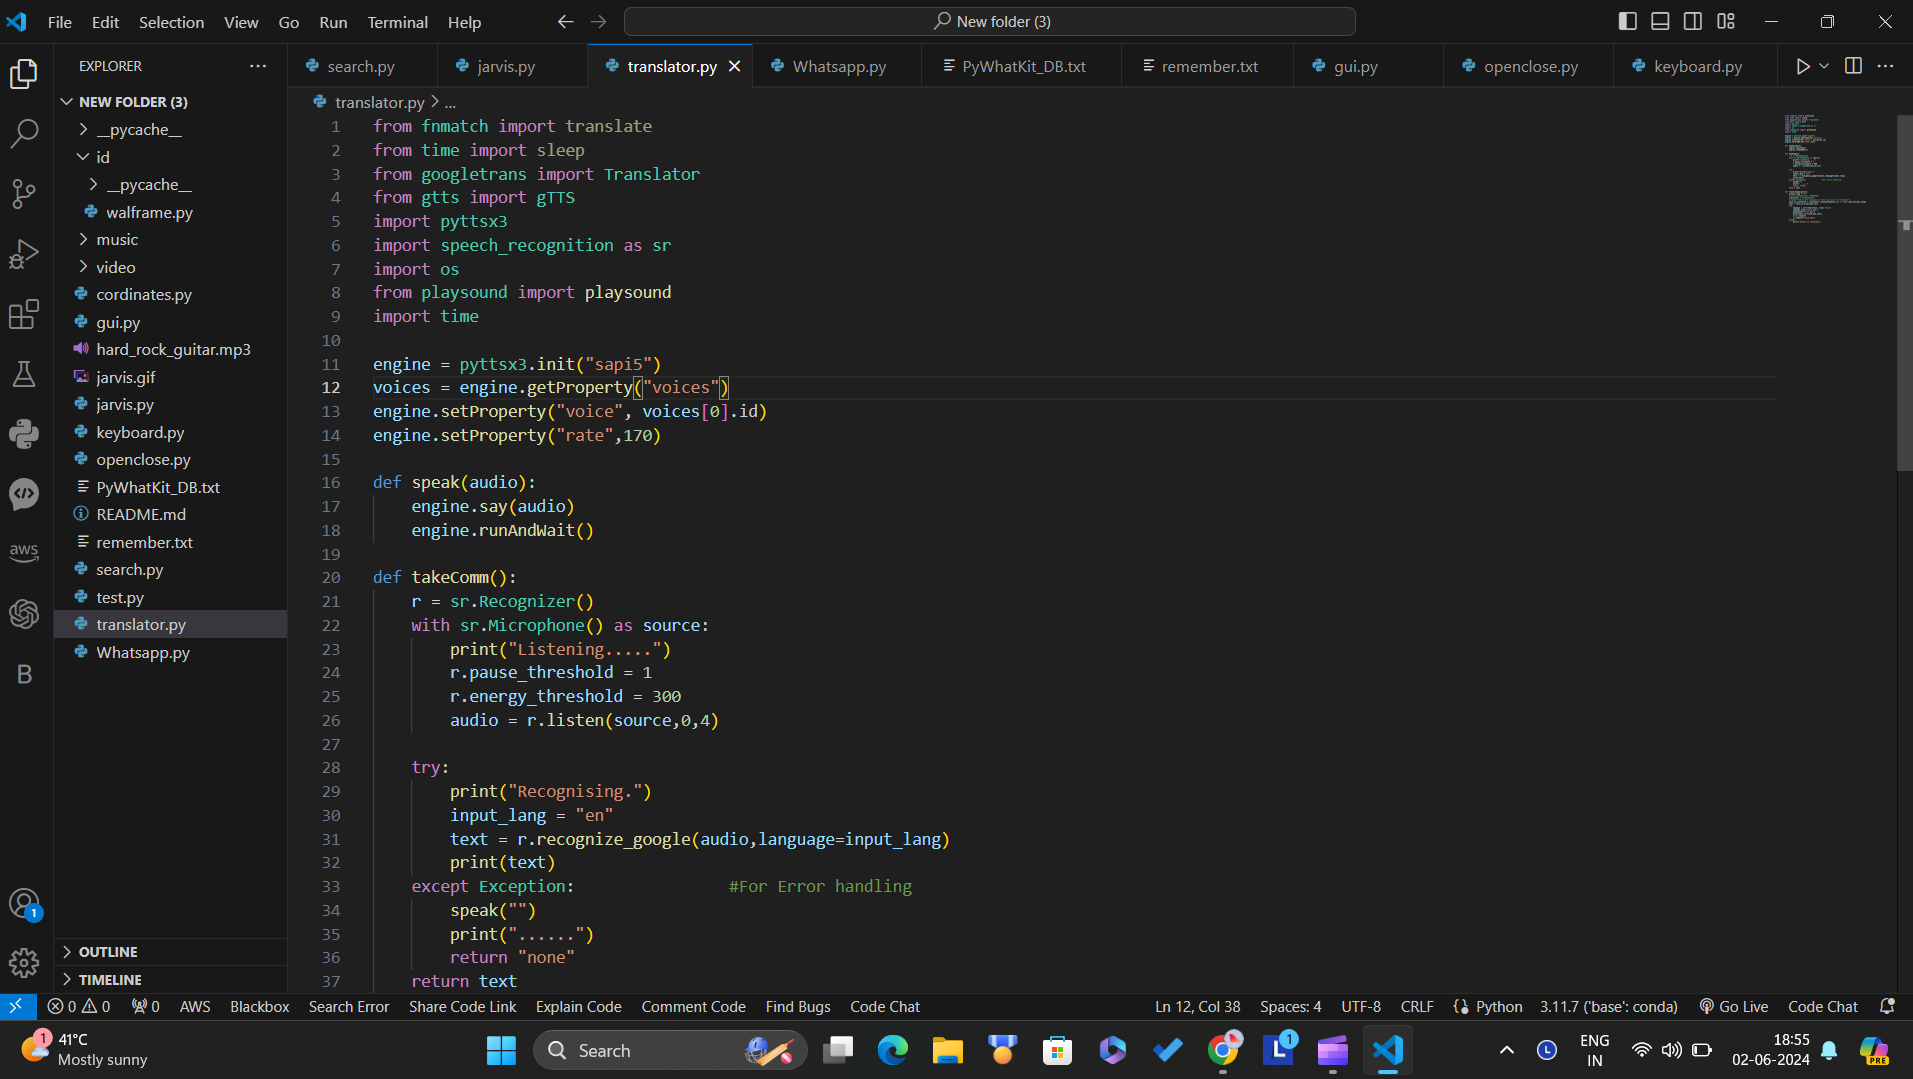Click Explain Code in status bar

coord(578,1007)
